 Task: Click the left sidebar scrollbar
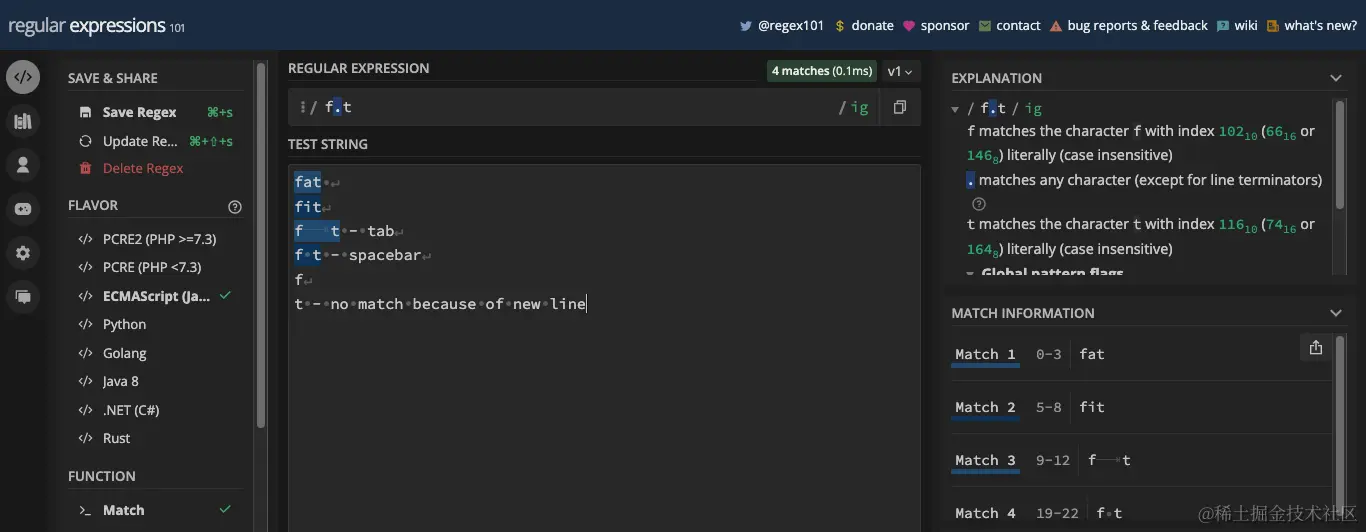(x=261, y=245)
